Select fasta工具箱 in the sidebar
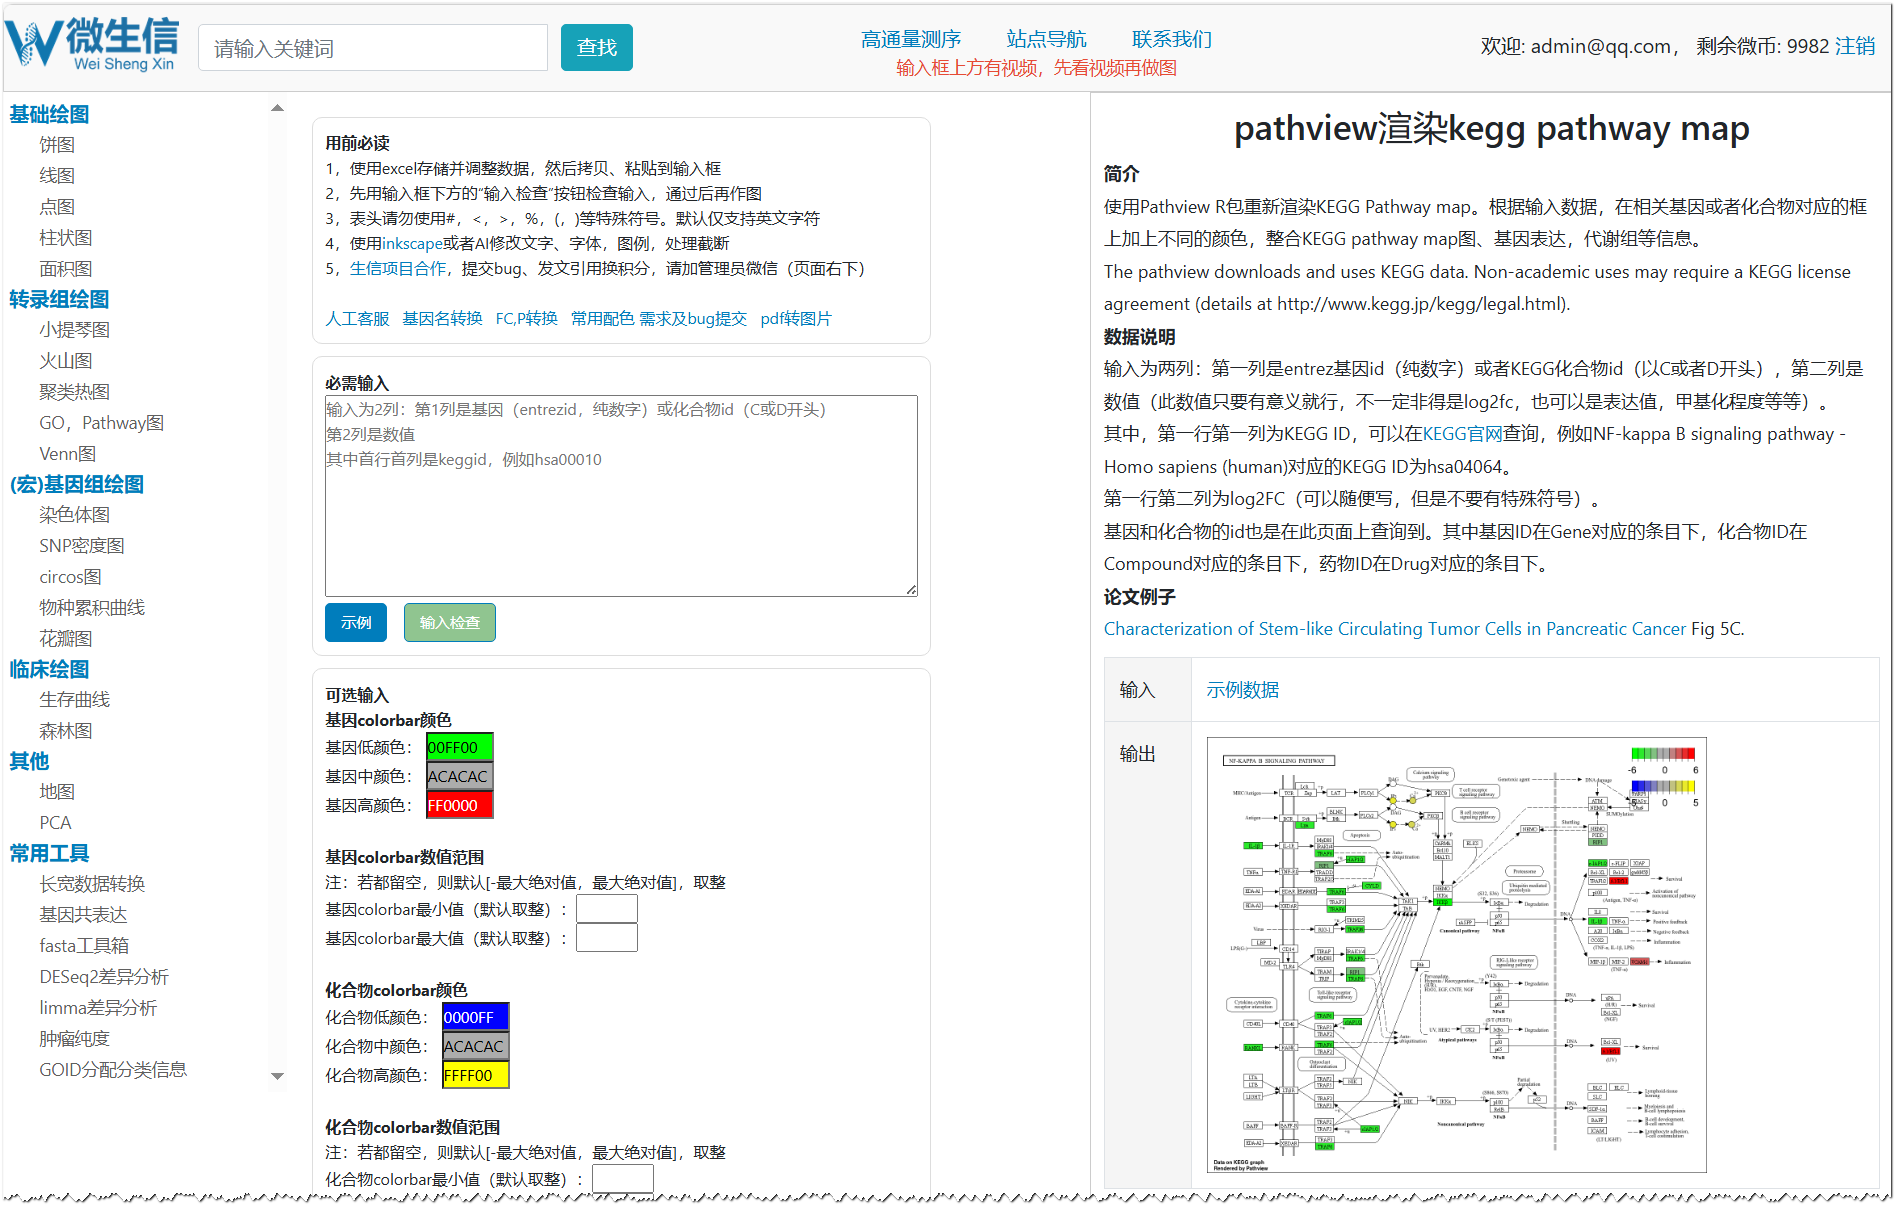Screen dimensions: 1895x1211 pos(84,946)
